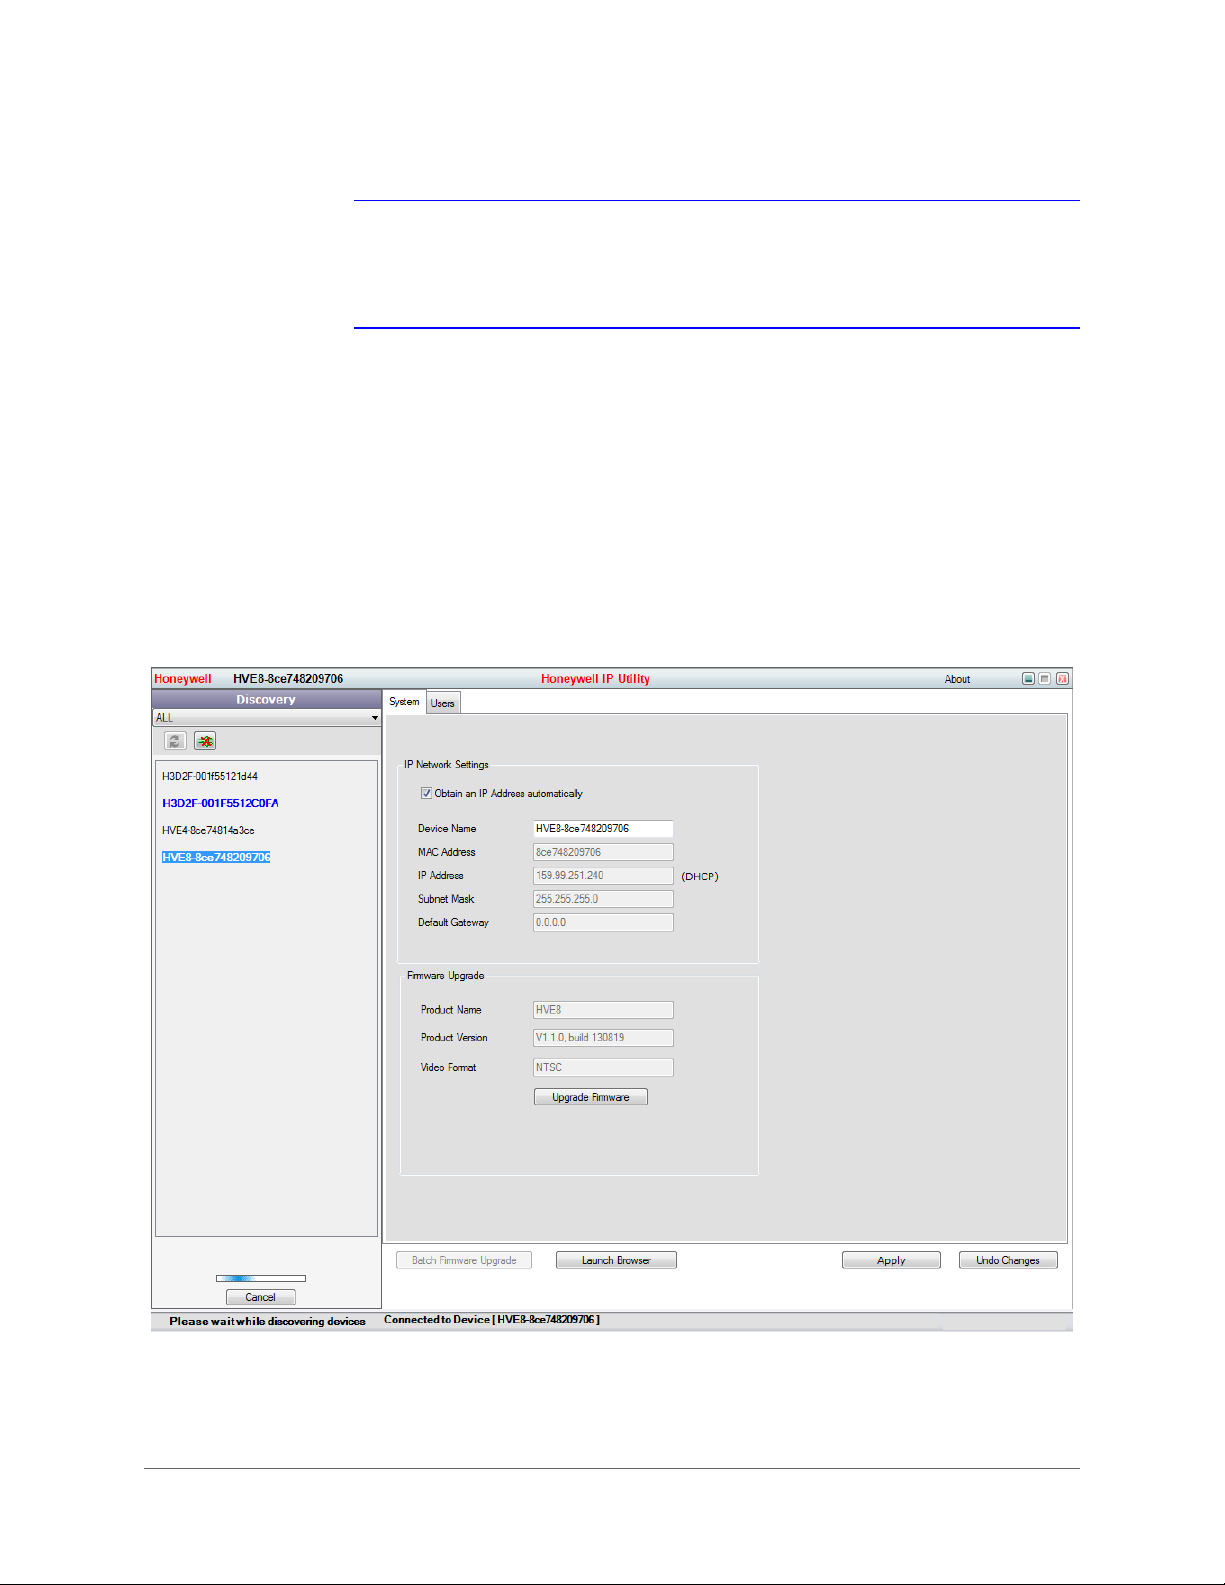Click the IP Address field

tap(603, 875)
